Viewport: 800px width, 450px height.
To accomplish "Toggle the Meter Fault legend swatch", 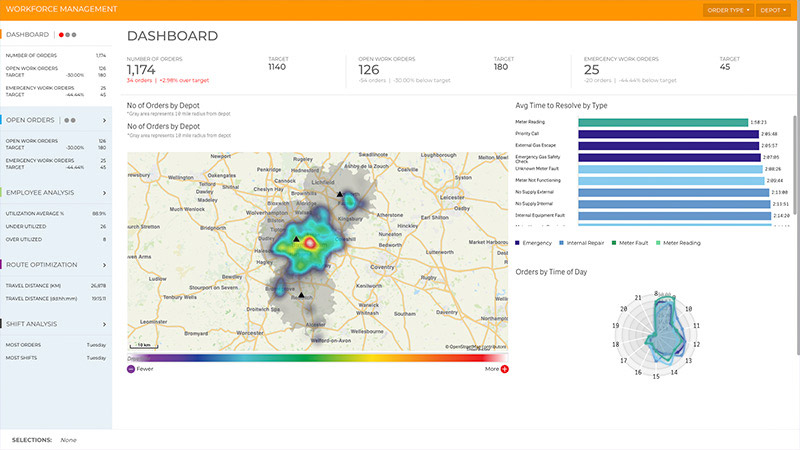I will click(x=614, y=243).
